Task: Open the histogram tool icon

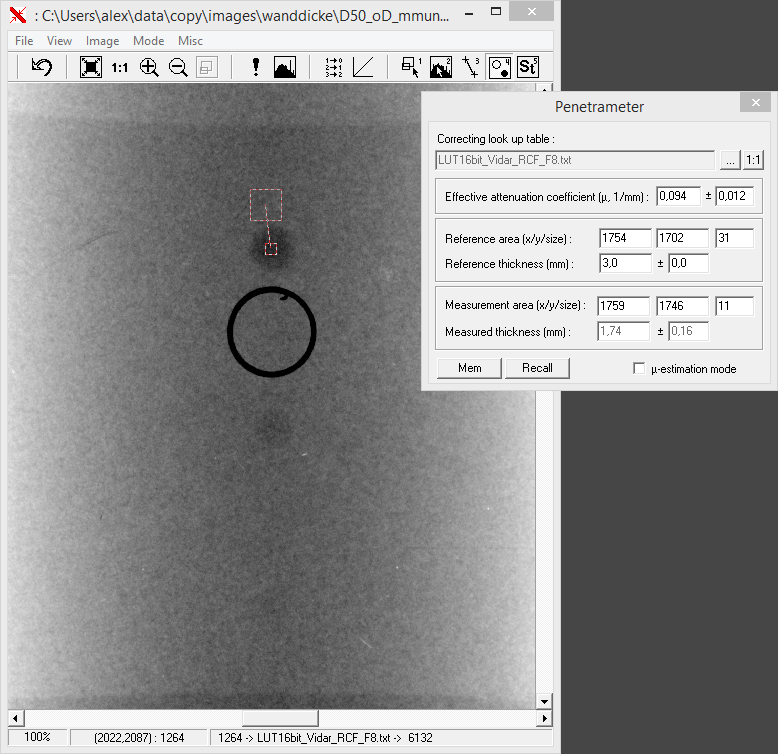Action: (x=285, y=67)
